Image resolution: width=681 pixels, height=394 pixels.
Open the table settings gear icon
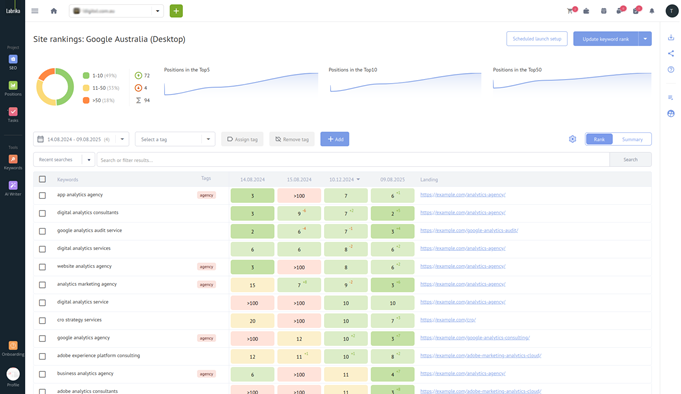pos(572,139)
